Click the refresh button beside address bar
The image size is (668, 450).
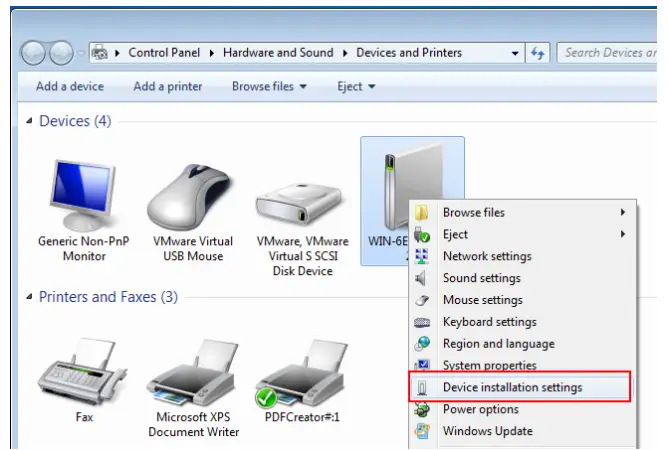pos(537,53)
